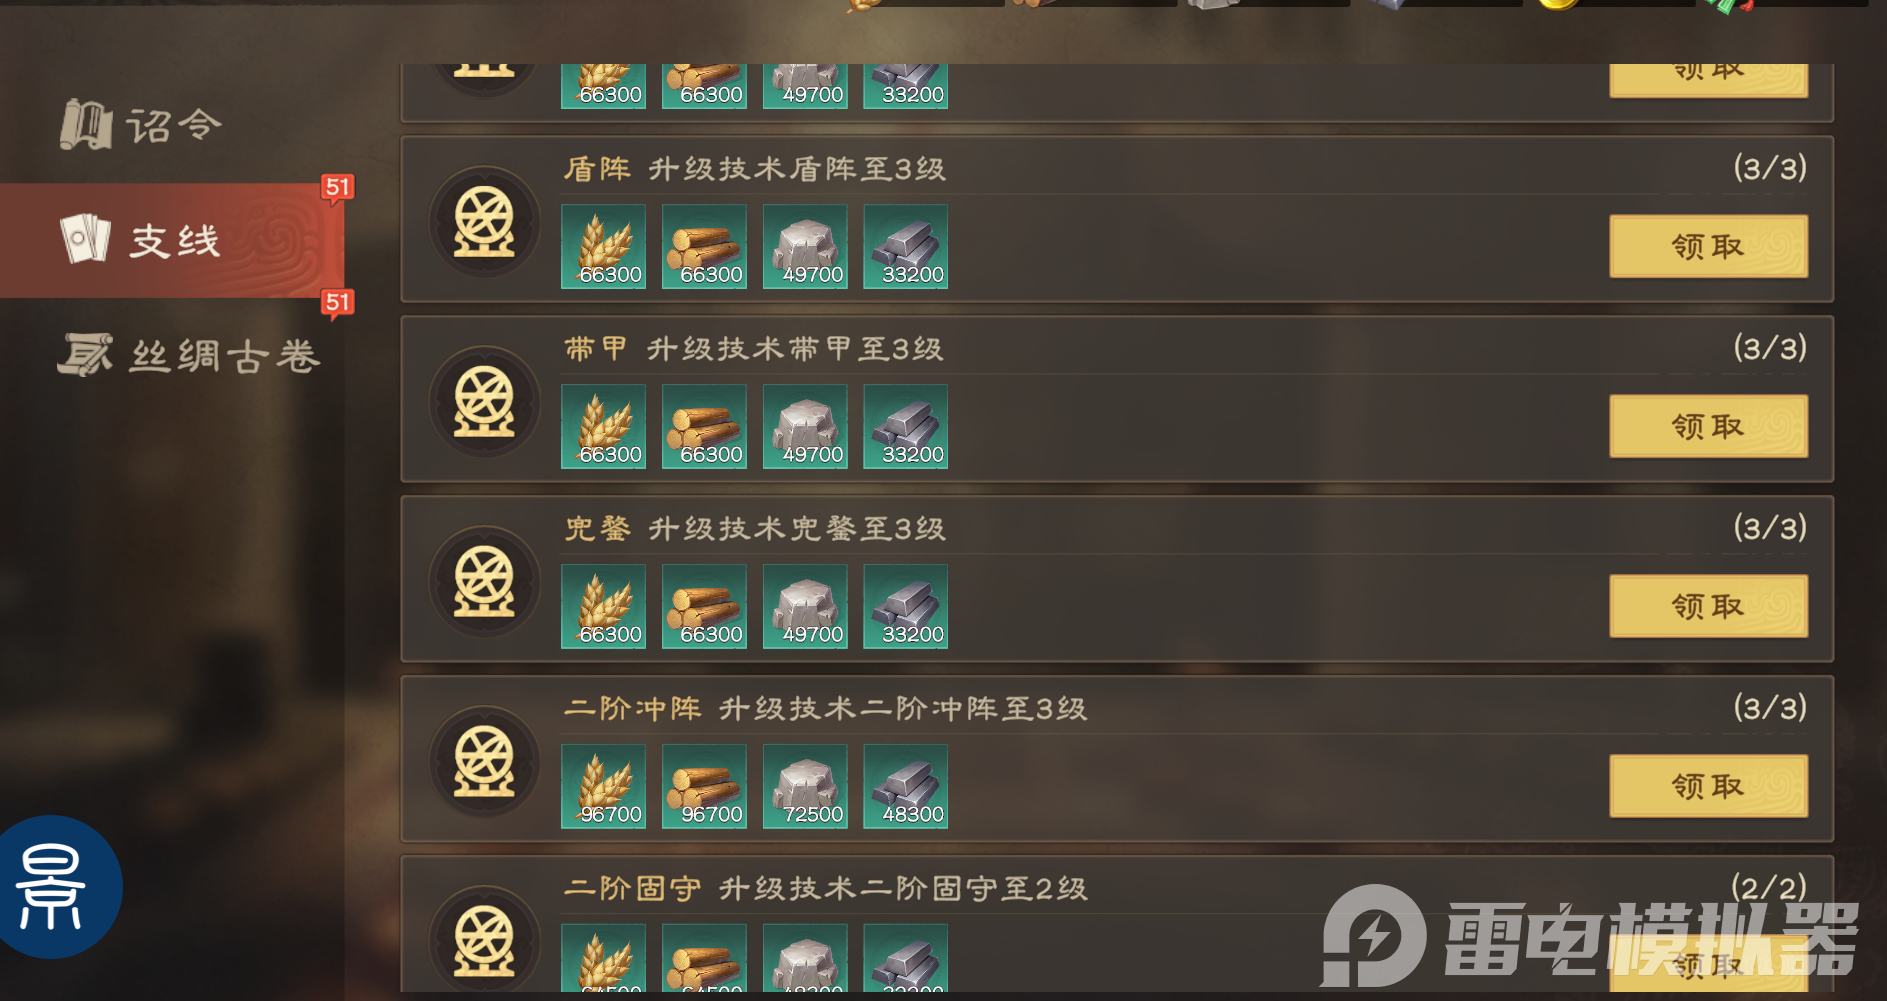Open the 诏令 edicts tab

point(142,125)
